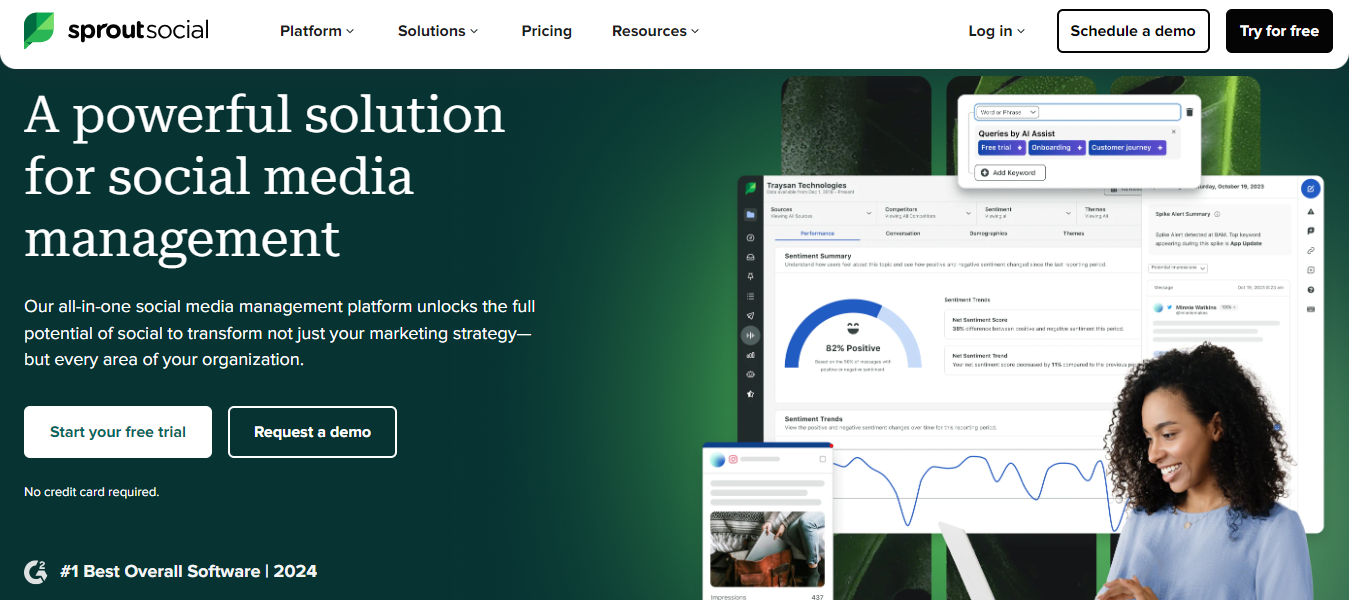Click the Add Keyword button
Viewport: 1349px width, 600px height.
click(x=1011, y=173)
